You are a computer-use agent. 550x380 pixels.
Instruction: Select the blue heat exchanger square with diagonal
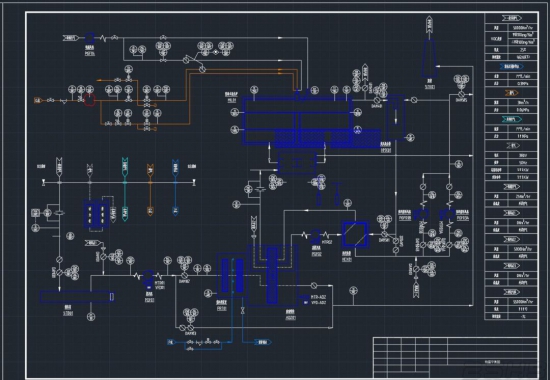(355, 234)
